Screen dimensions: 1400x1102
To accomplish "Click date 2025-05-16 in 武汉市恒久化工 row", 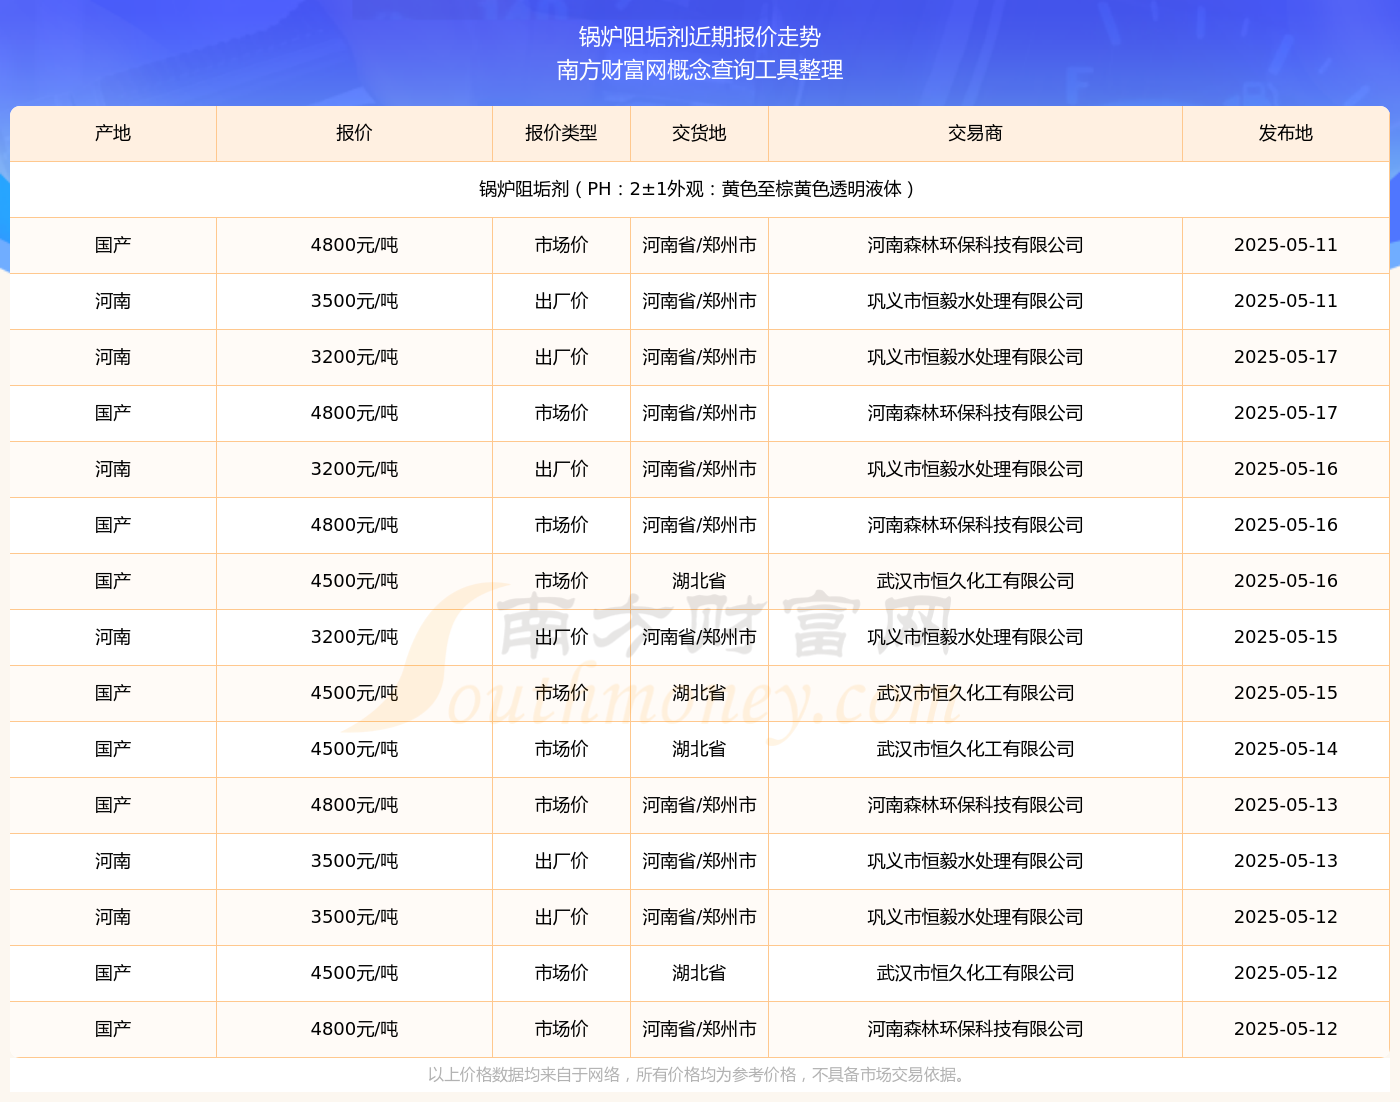I will click(x=1285, y=581).
